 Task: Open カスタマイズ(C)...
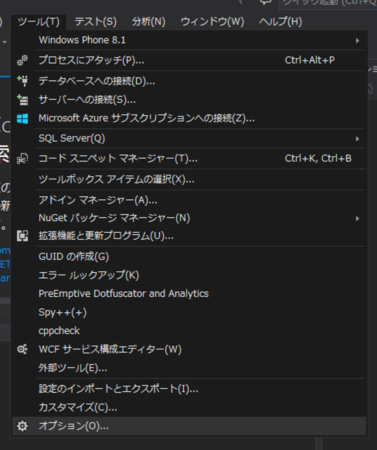coord(189,407)
